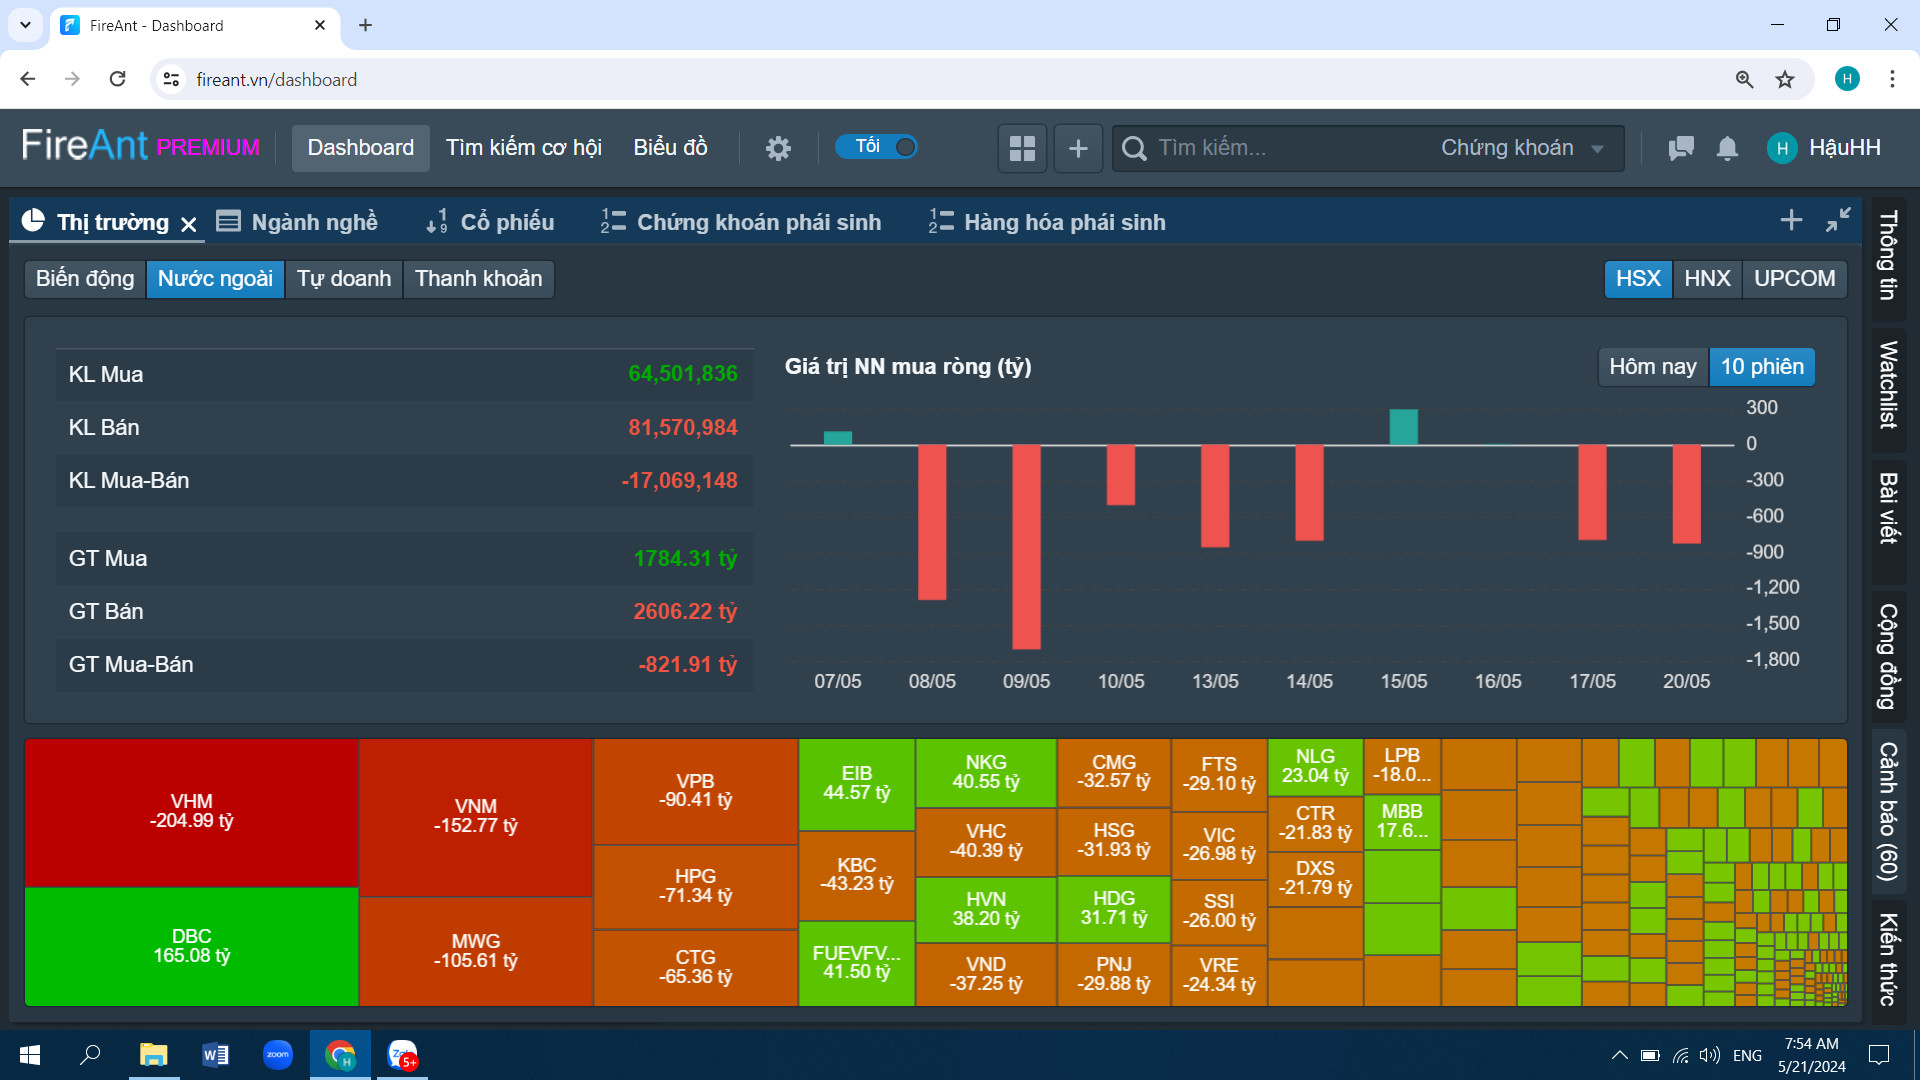Click the Thanh khoản button
The height and width of the screenshot is (1080, 1920).
[478, 279]
